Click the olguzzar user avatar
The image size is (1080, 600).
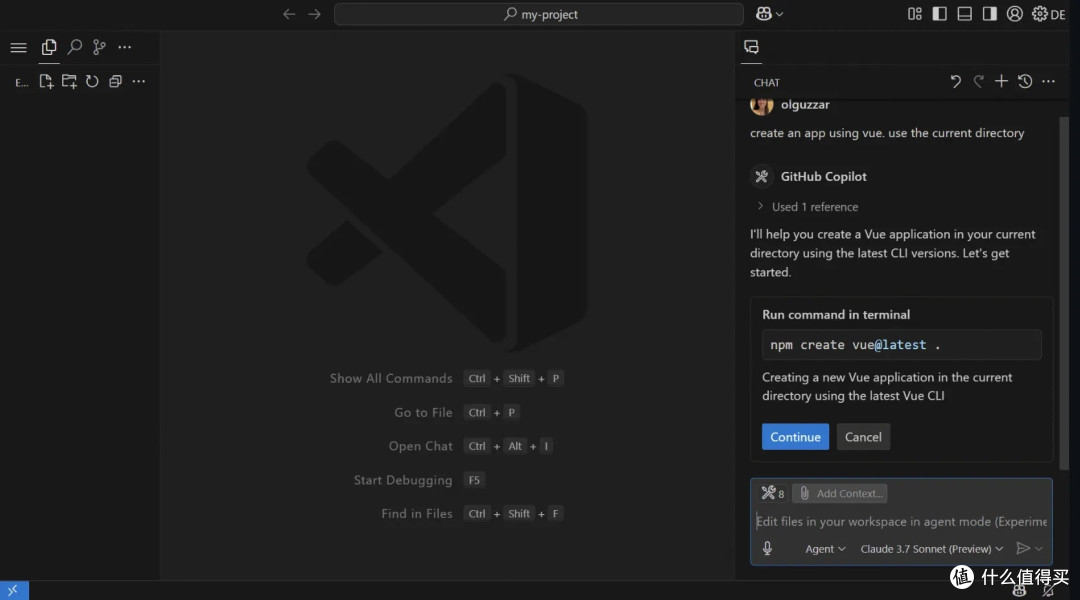762,105
